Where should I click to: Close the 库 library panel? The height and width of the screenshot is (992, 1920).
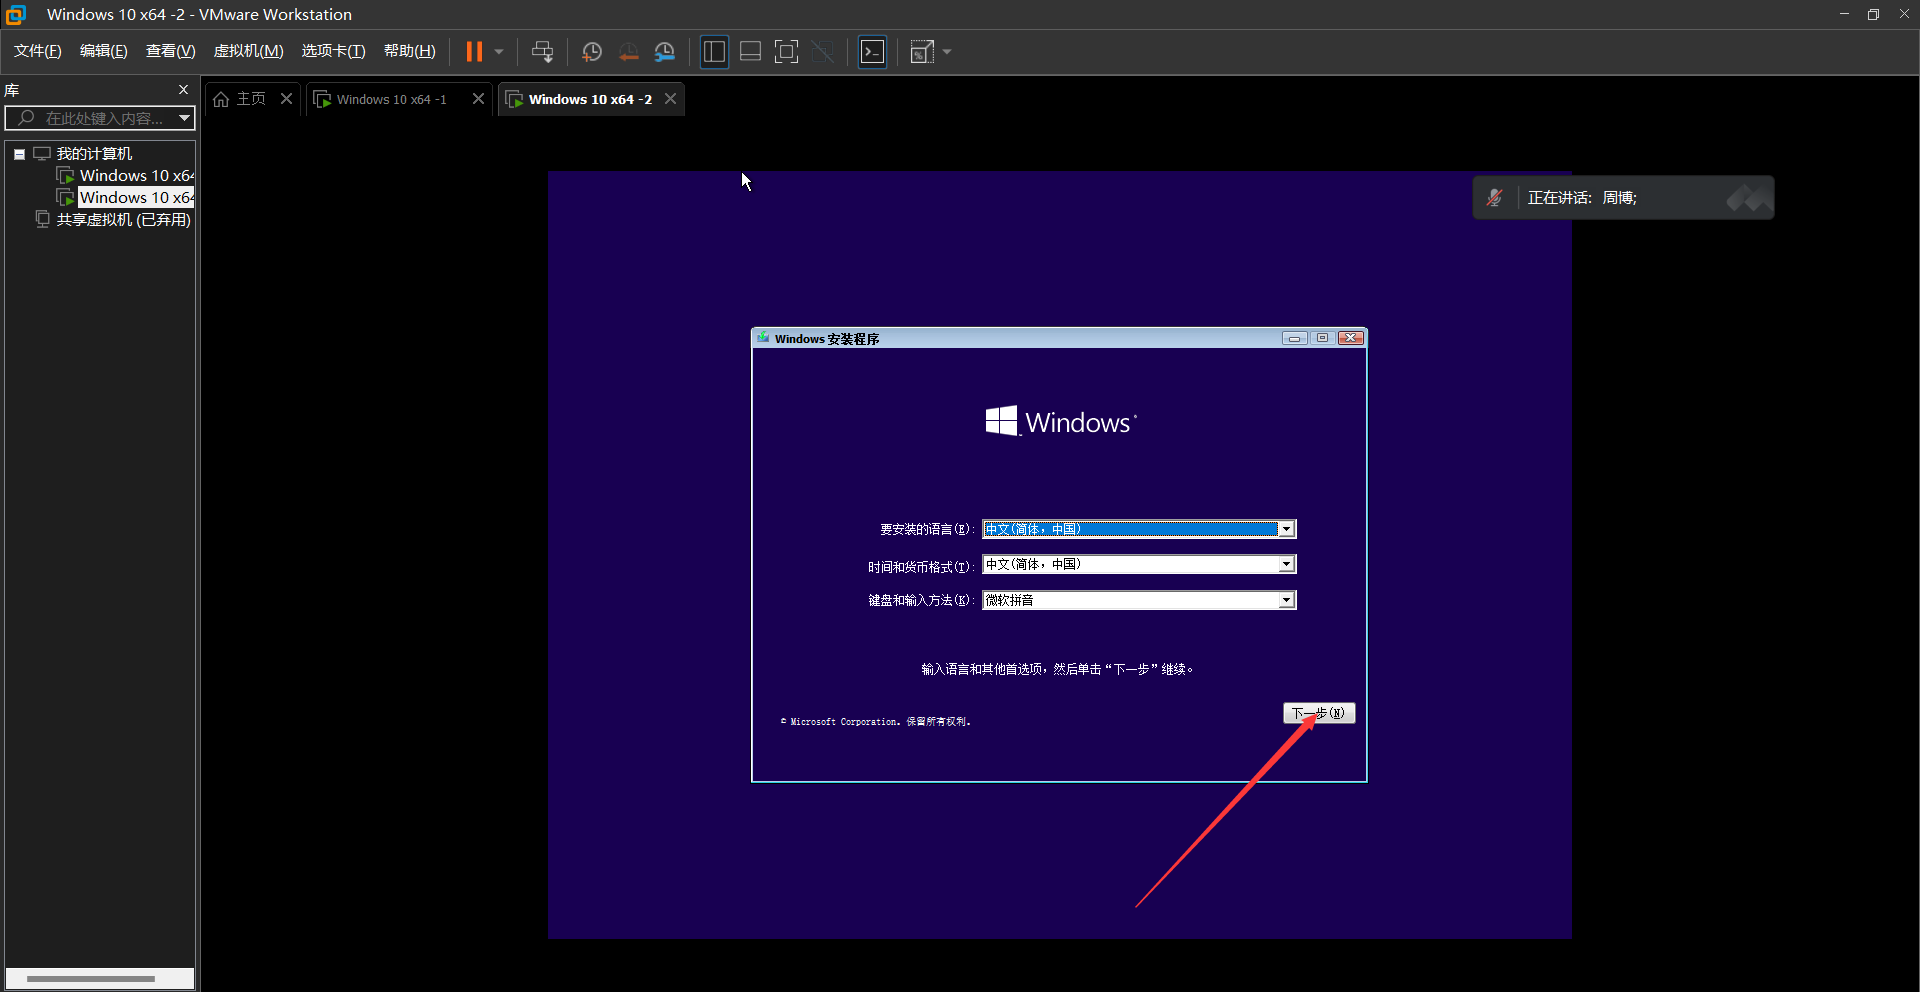point(183,89)
